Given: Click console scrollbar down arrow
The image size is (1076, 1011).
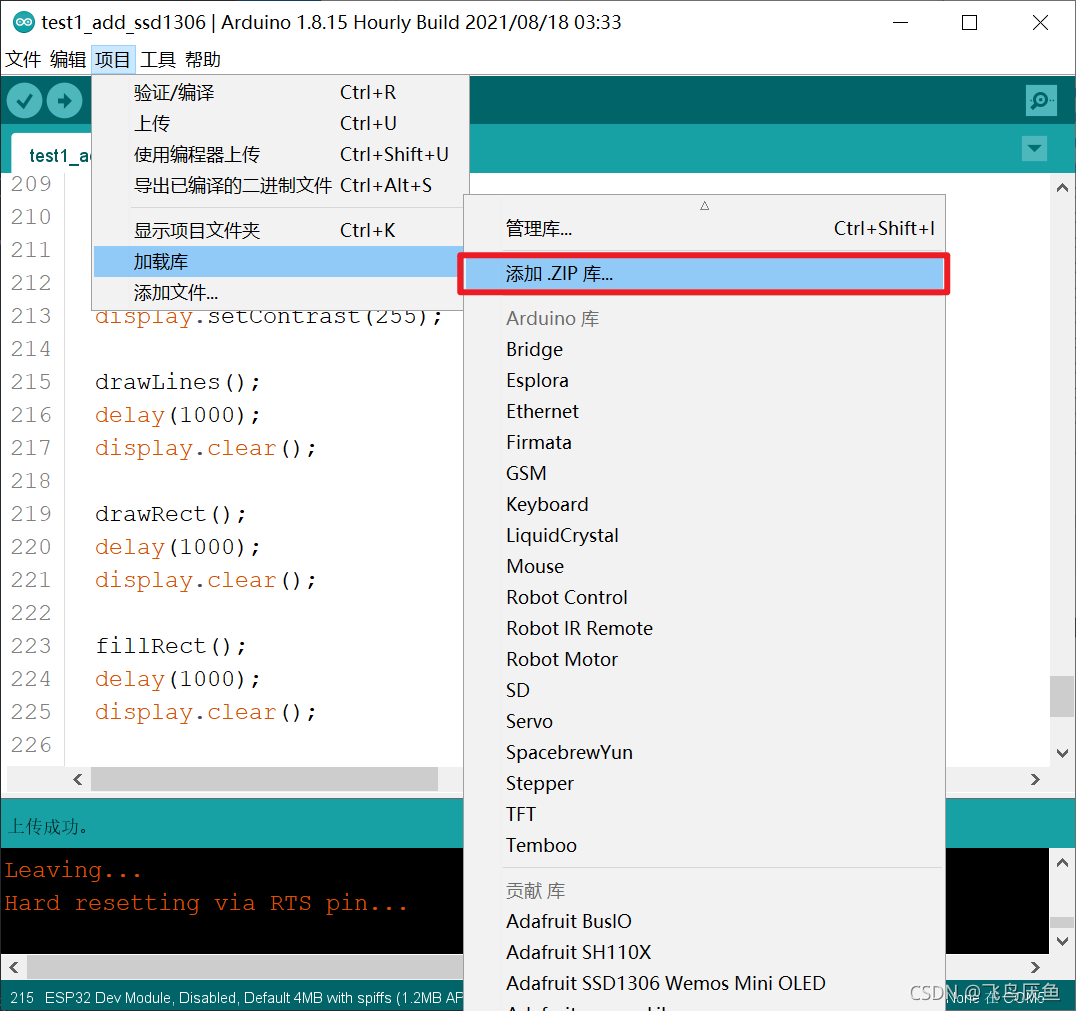Looking at the screenshot, I should [x=1062, y=941].
